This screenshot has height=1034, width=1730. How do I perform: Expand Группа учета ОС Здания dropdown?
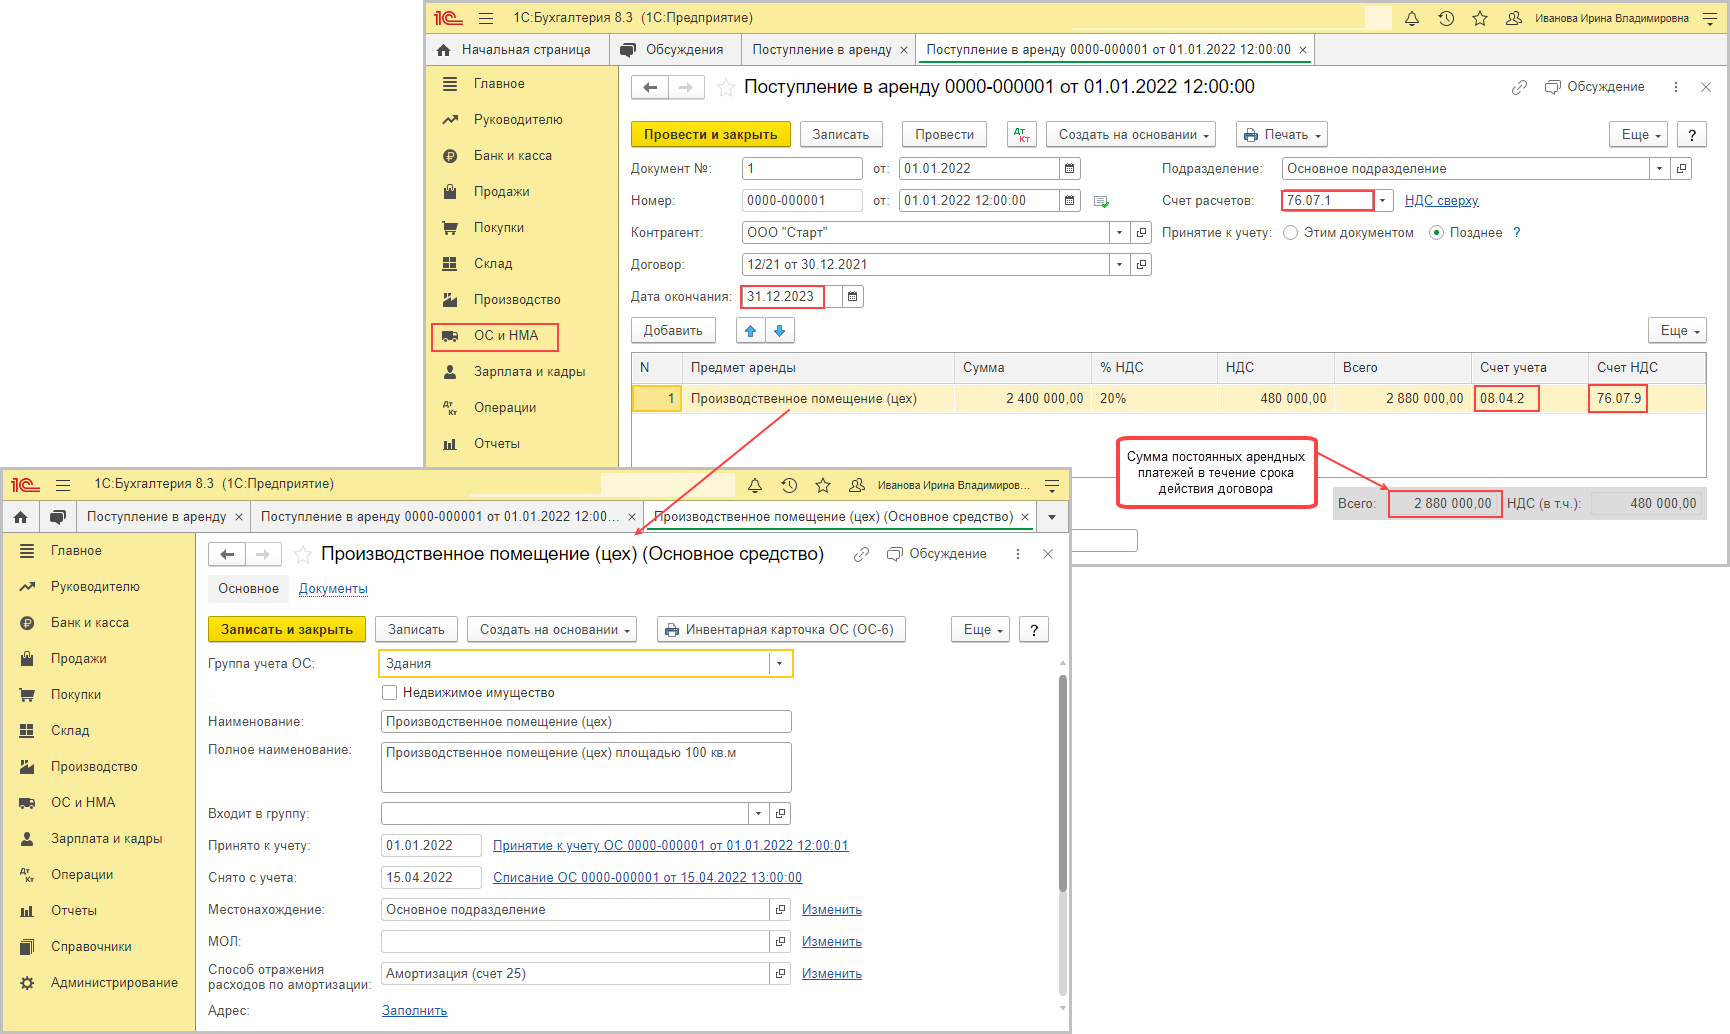coord(779,664)
